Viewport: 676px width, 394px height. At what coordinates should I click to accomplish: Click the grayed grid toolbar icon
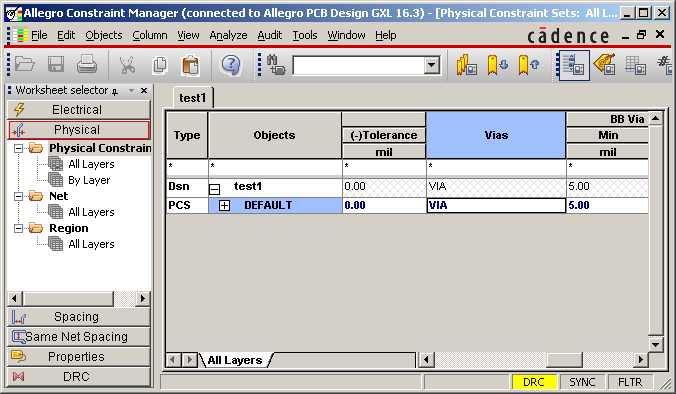click(x=635, y=65)
